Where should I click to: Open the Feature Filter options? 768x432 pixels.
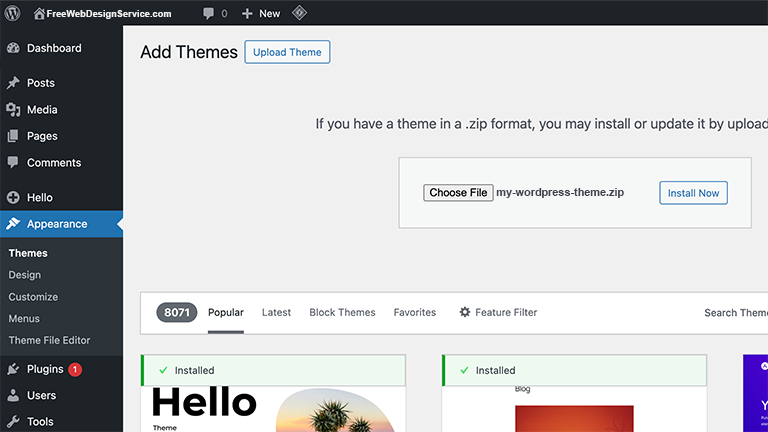pos(498,312)
